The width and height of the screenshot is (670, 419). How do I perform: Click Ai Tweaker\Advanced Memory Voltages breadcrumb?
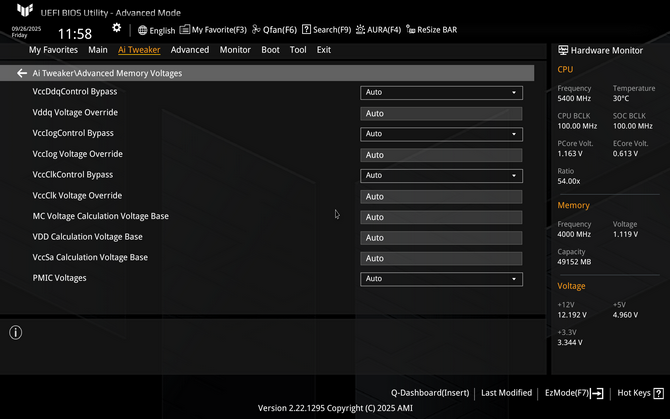tap(107, 73)
